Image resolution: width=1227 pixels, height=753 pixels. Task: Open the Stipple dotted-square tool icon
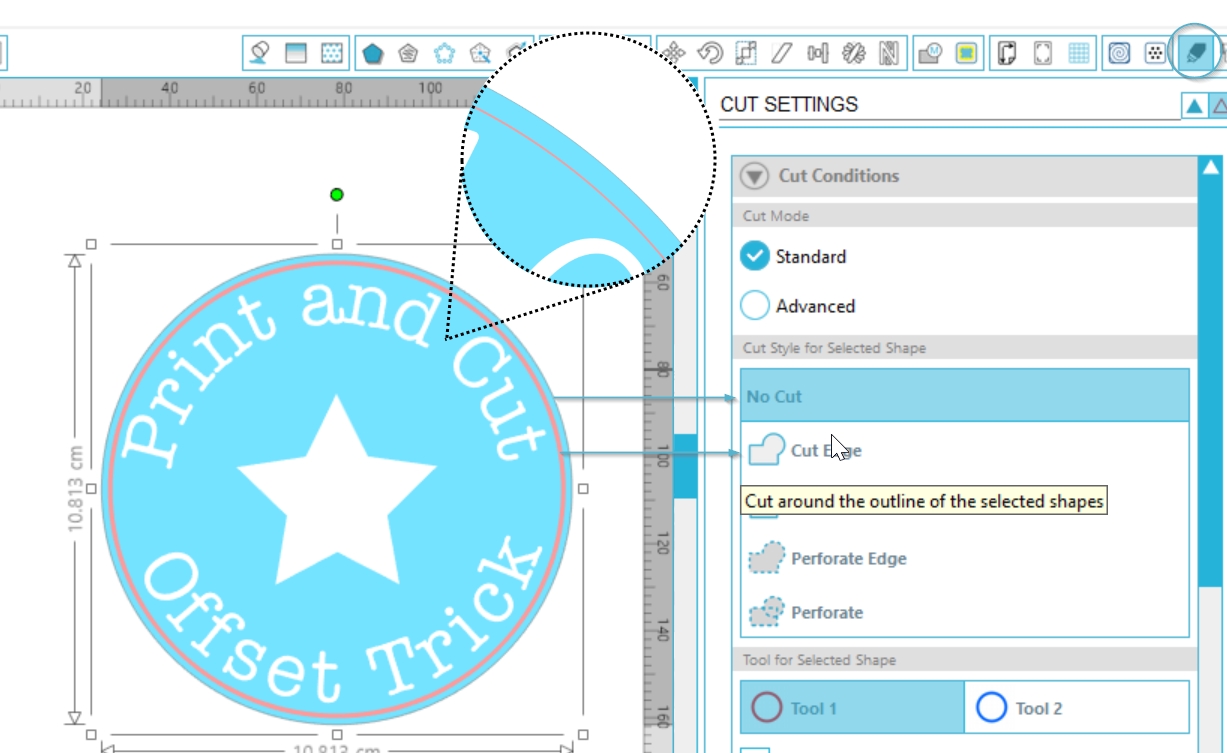[1153, 53]
